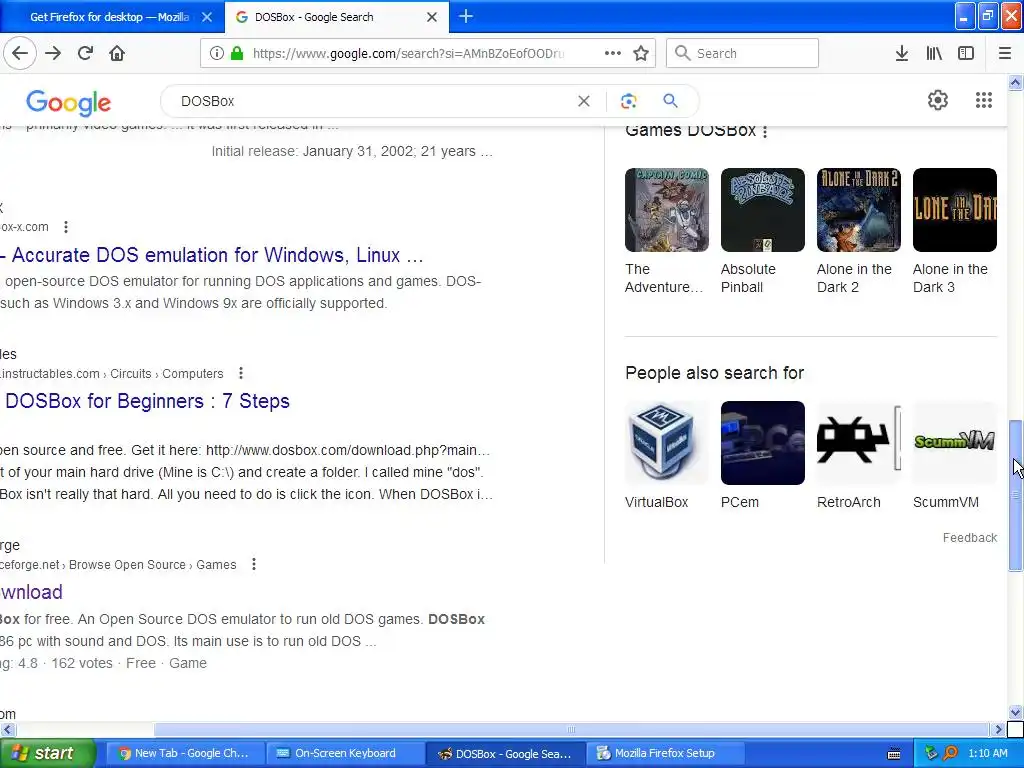Go back with the Firefox back arrow
This screenshot has width=1024, height=768.
20,54
